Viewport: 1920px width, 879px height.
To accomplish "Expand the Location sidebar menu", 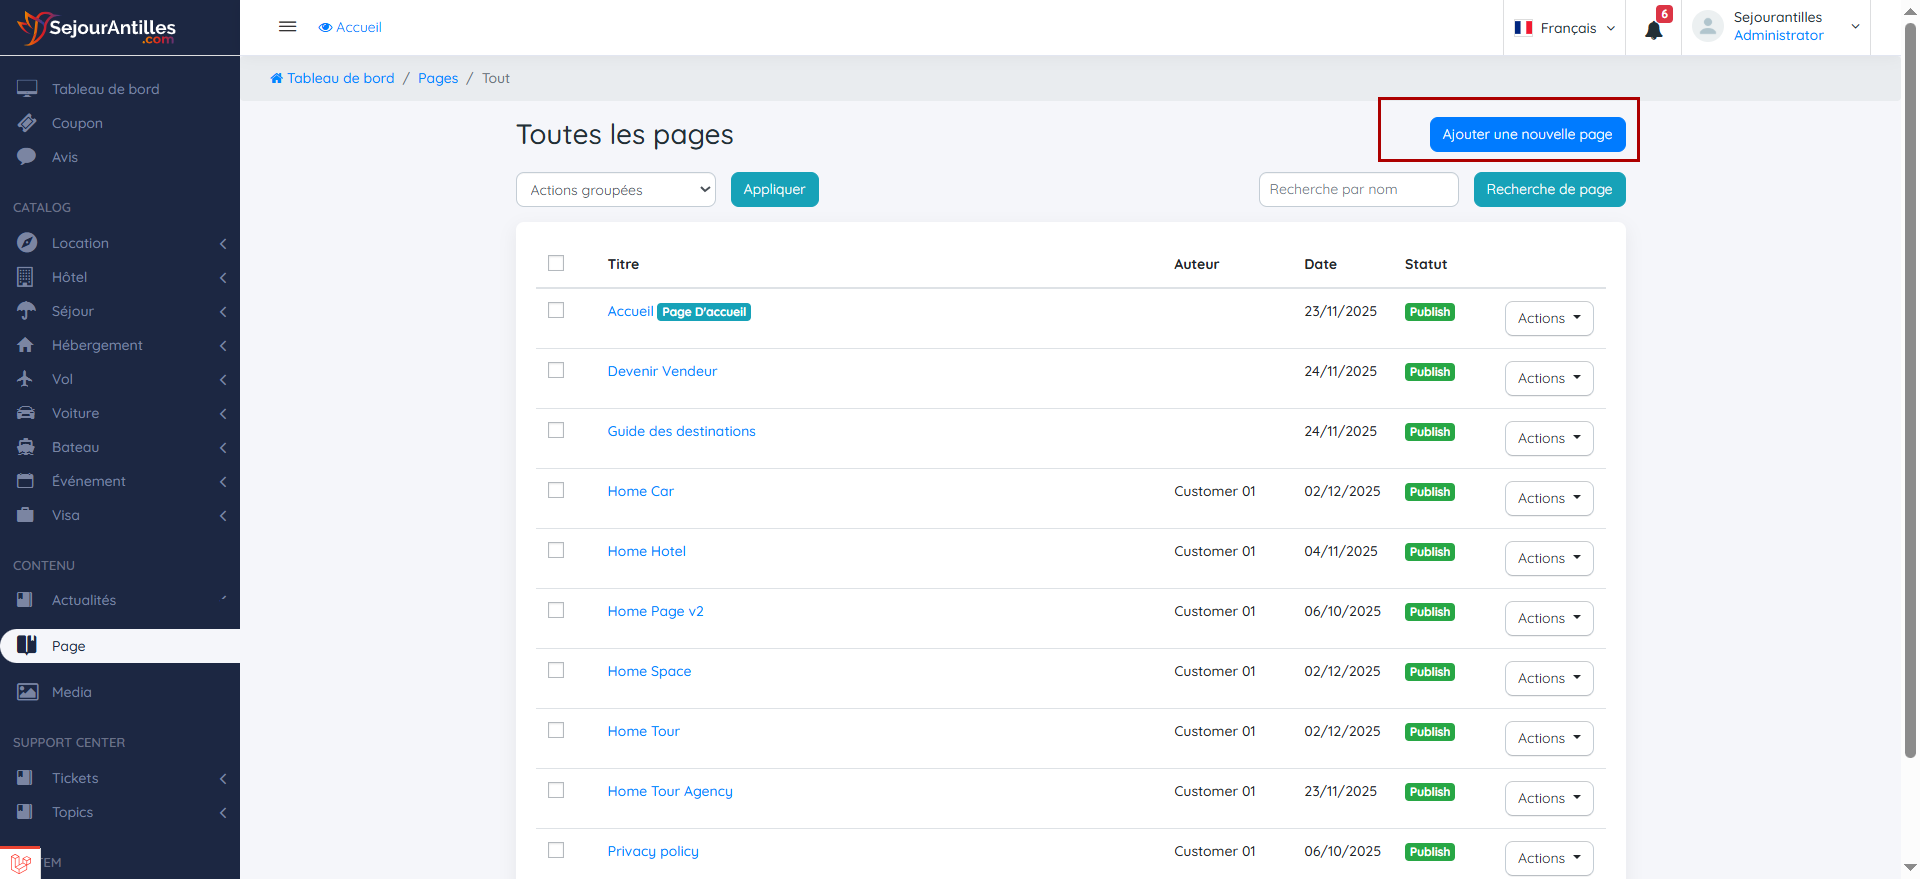I will pos(80,243).
